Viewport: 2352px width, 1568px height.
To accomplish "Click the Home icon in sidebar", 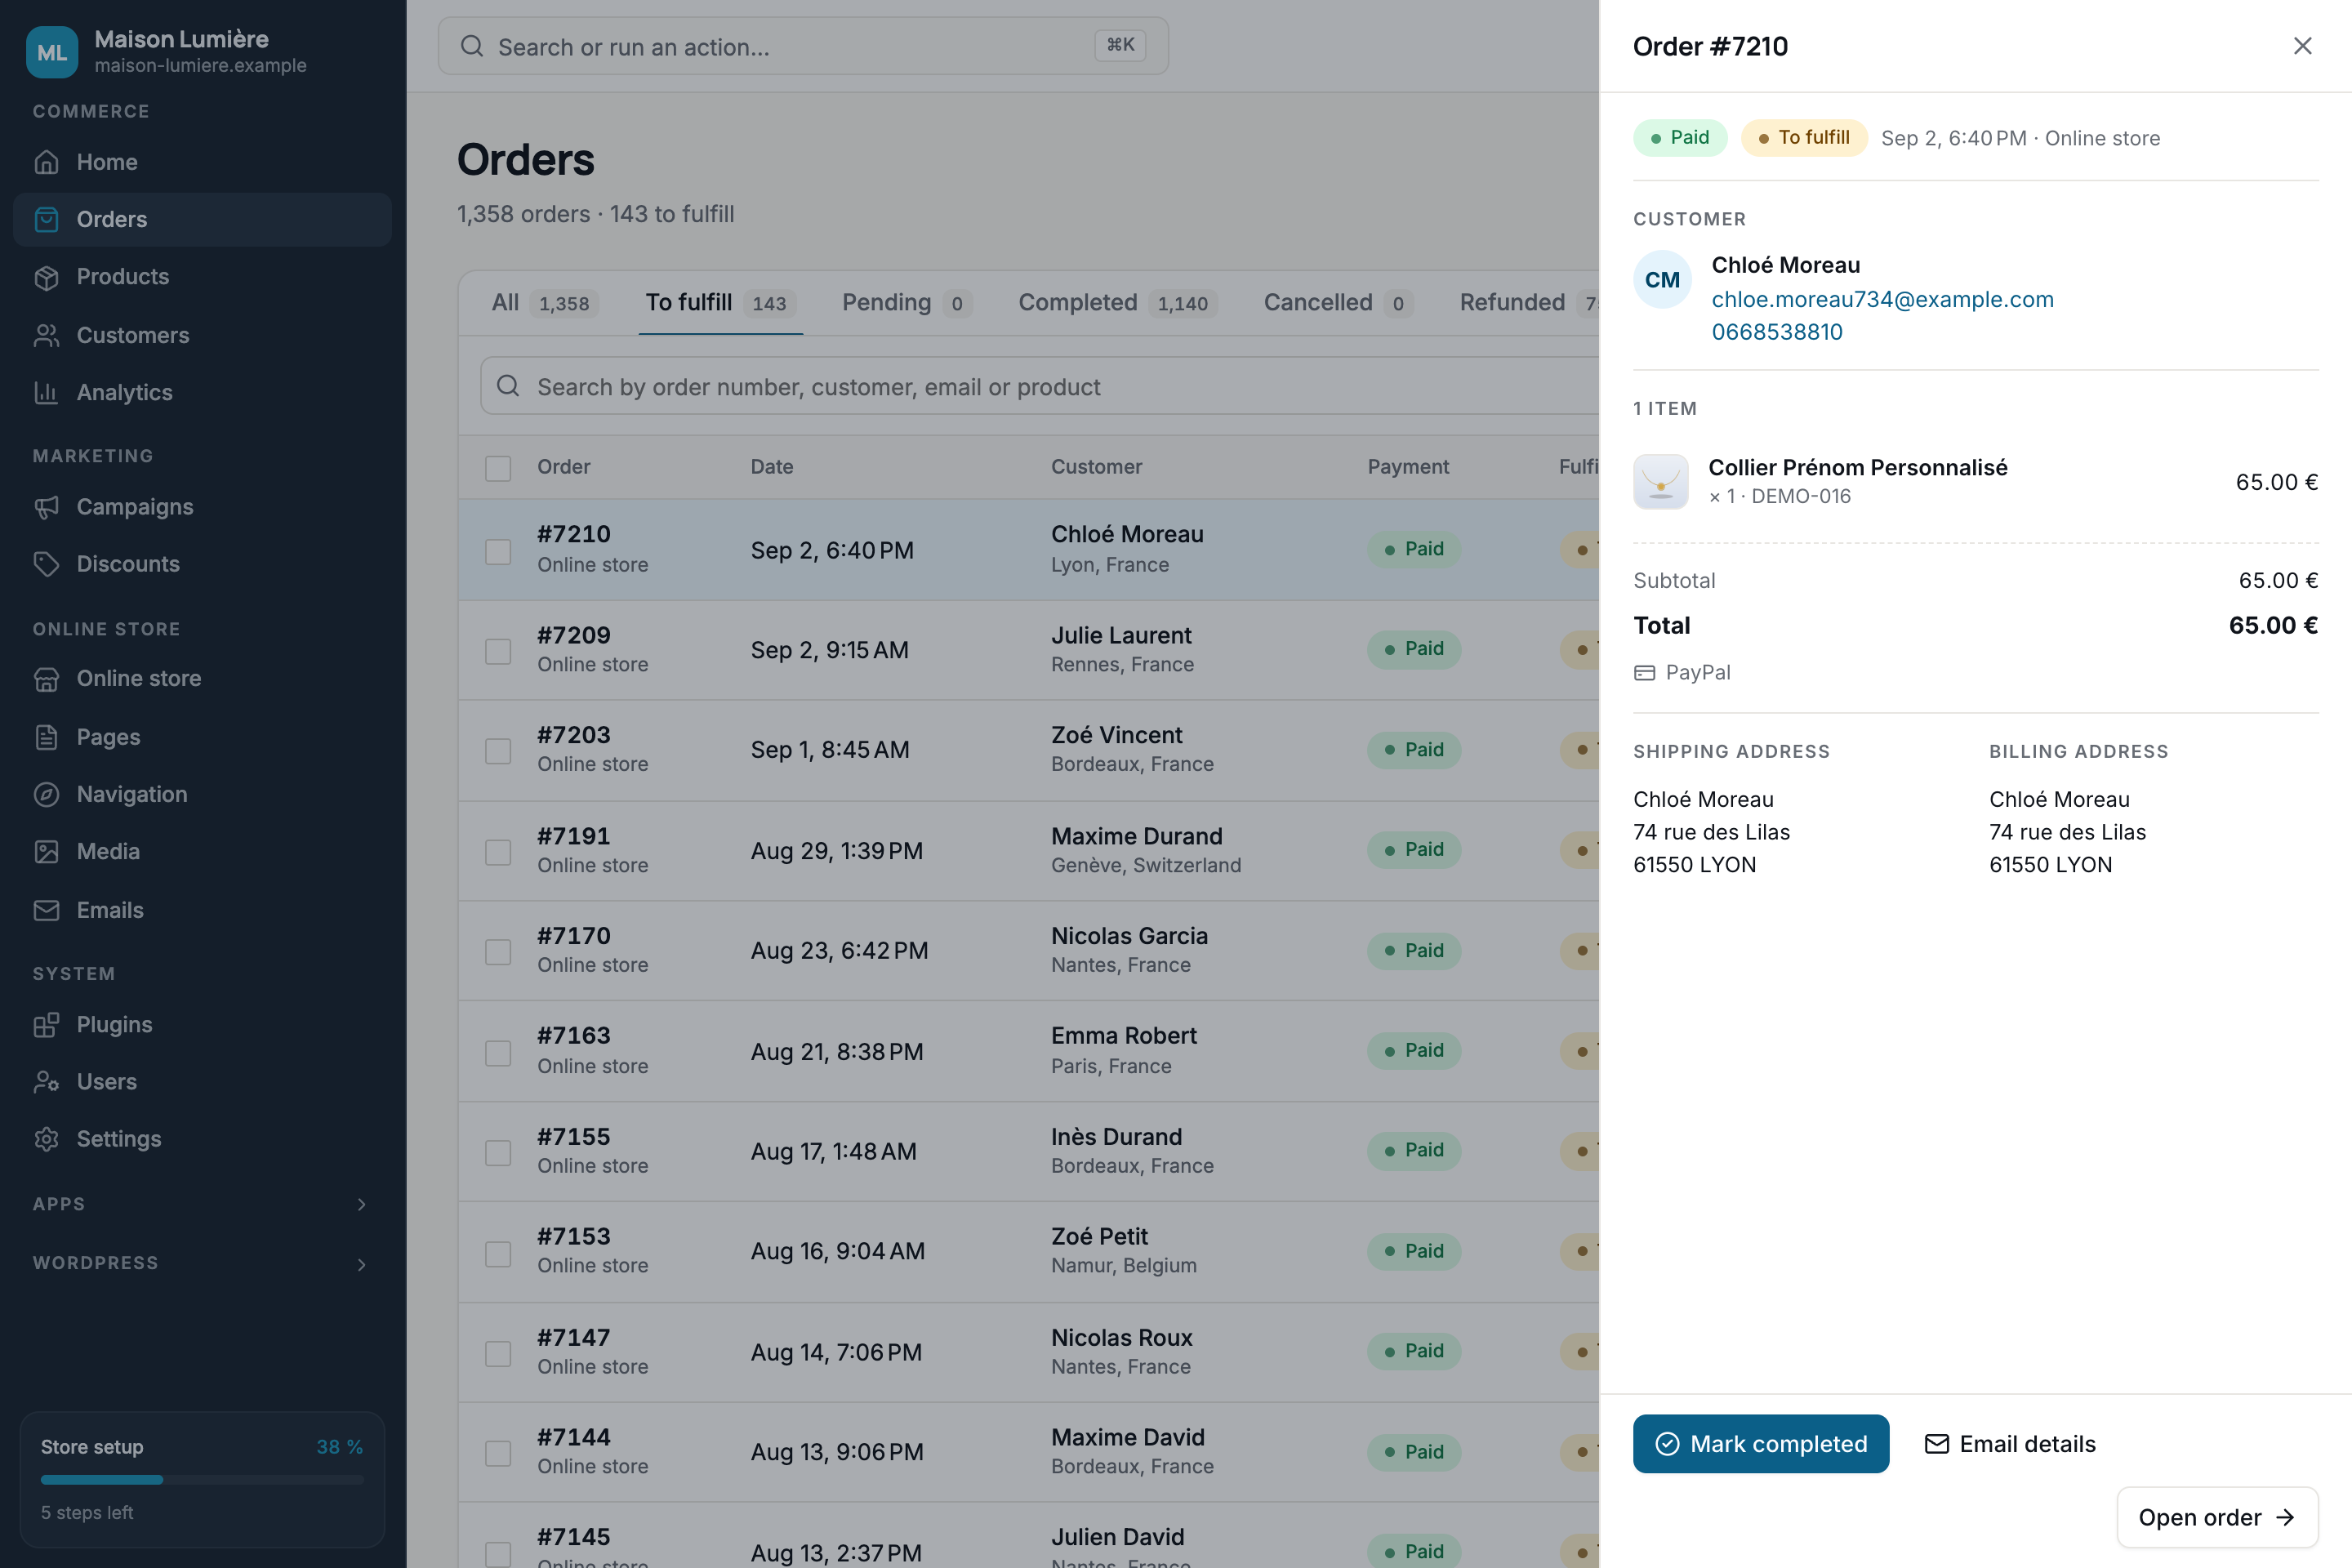I will tap(46, 162).
